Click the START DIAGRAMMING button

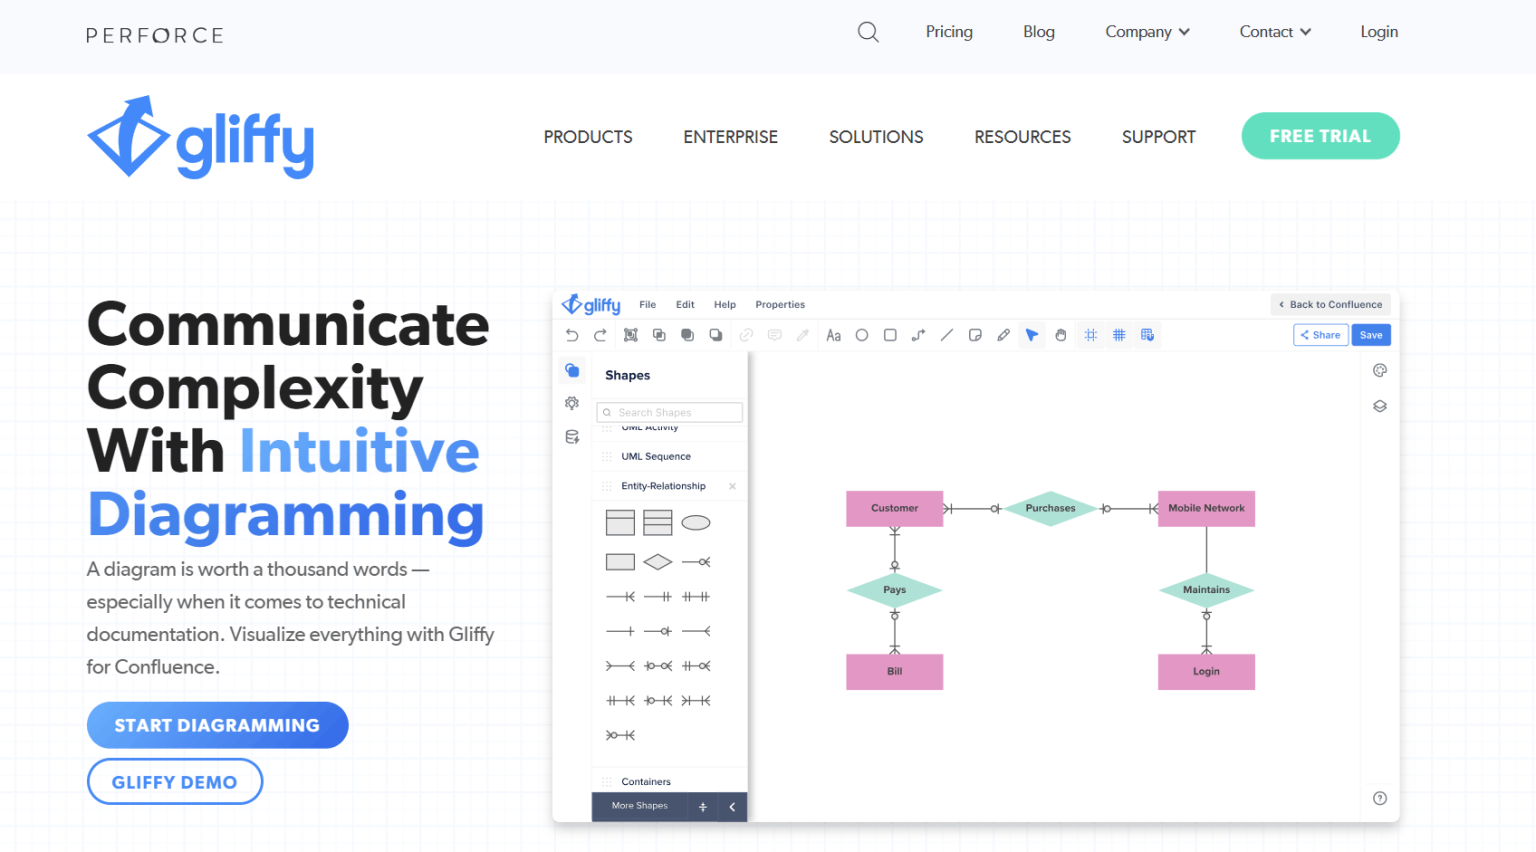click(217, 725)
